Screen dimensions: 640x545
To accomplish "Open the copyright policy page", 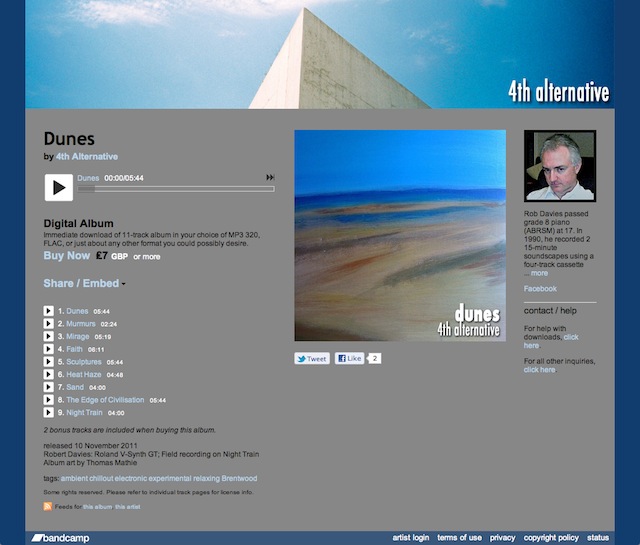I will (x=551, y=538).
